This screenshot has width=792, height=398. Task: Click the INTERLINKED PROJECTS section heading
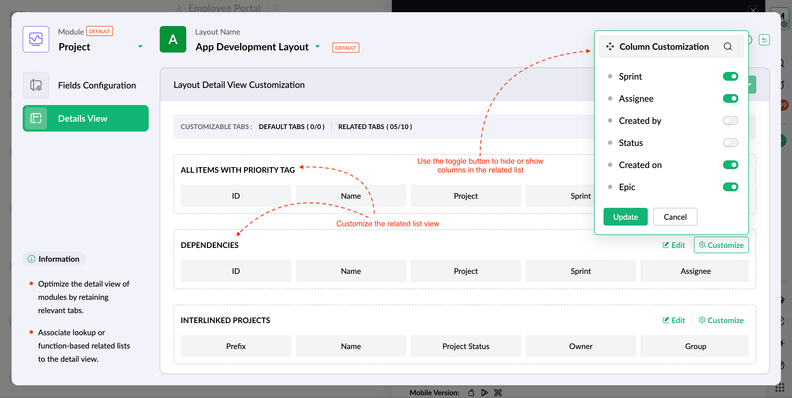pos(225,320)
